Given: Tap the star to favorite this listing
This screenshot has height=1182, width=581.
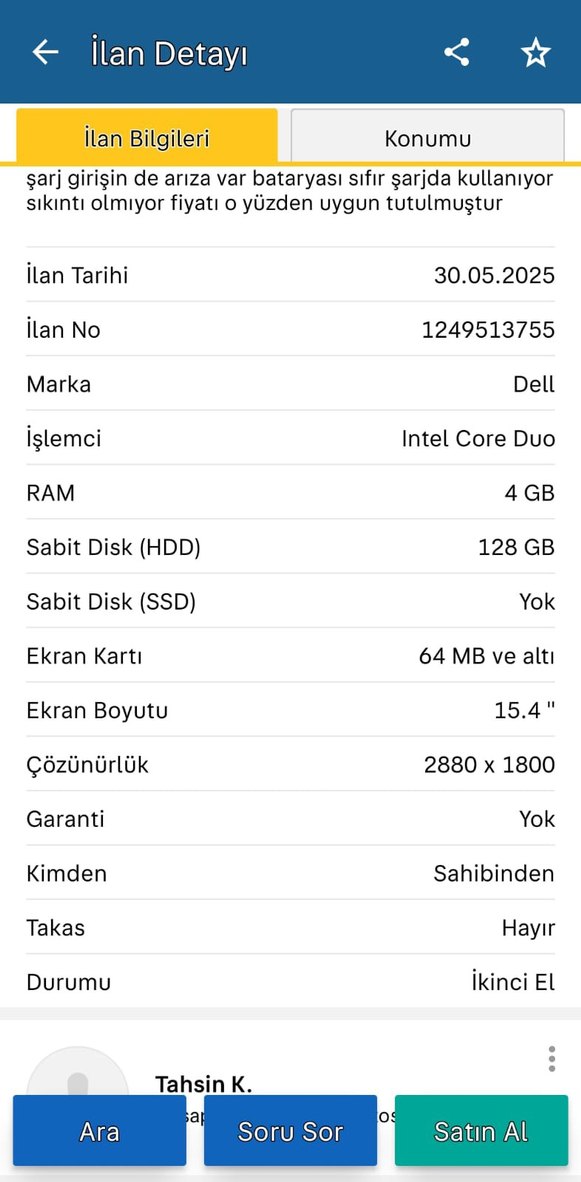Looking at the screenshot, I should [536, 52].
